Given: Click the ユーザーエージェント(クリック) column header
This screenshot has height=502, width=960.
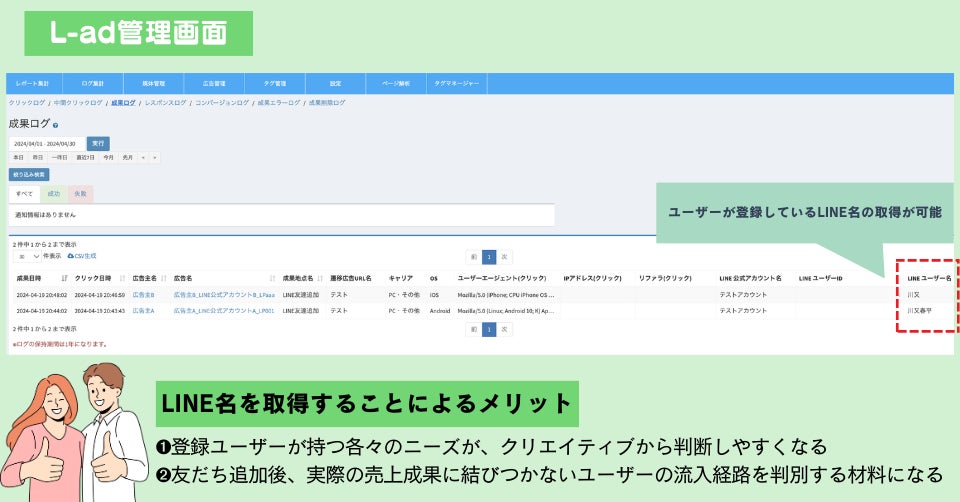Looking at the screenshot, I should click(x=501, y=278).
